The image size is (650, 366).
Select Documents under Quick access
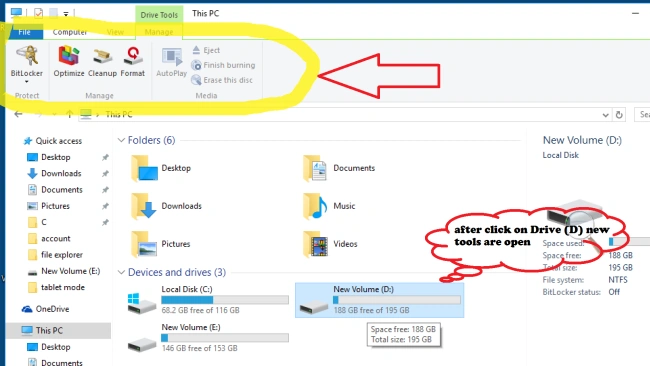point(62,189)
